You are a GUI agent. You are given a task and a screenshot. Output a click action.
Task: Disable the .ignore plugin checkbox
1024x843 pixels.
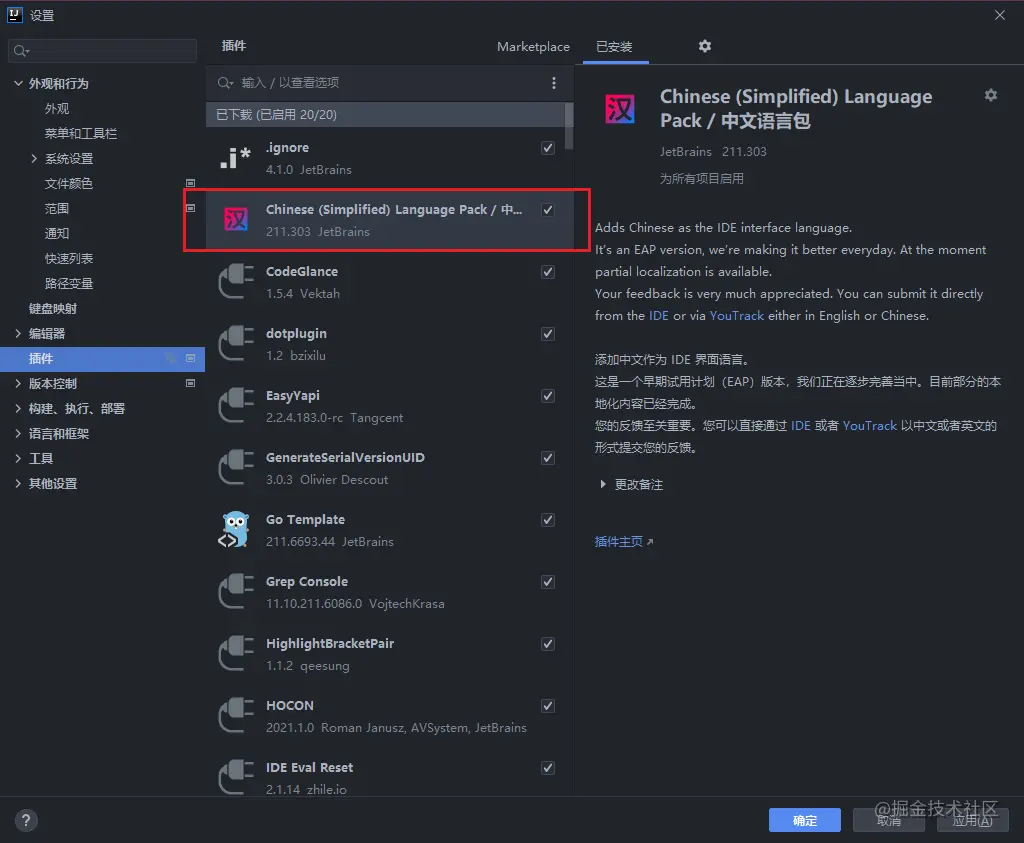pos(548,148)
